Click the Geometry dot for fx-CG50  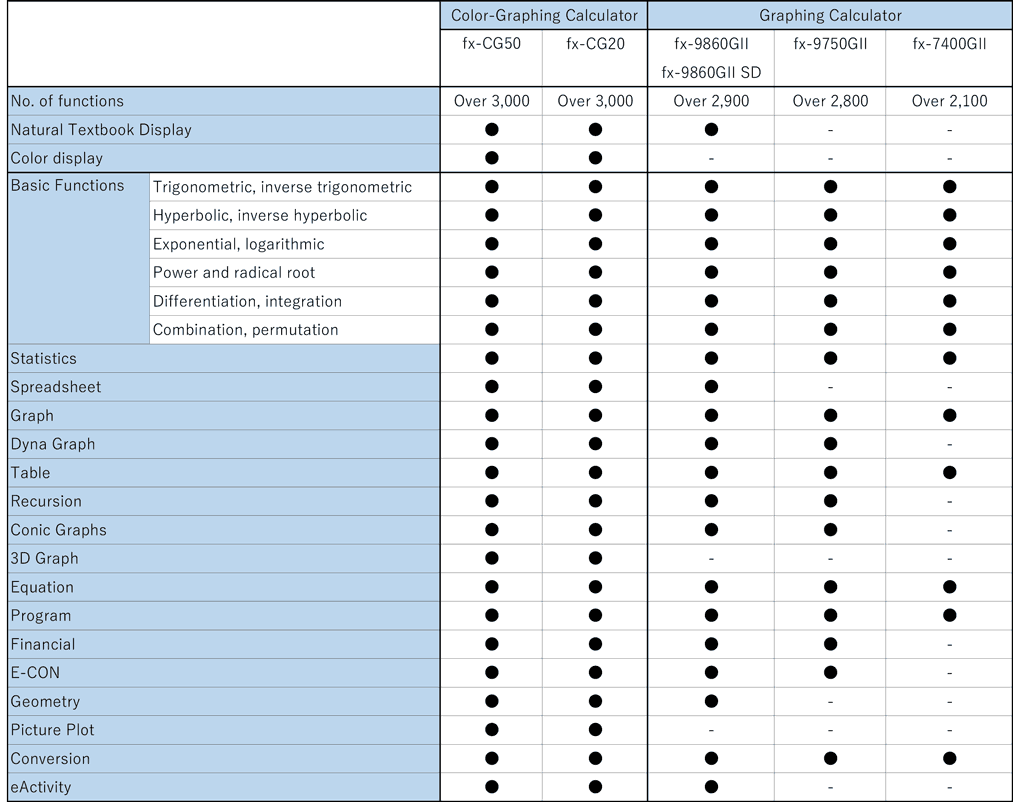click(x=492, y=701)
